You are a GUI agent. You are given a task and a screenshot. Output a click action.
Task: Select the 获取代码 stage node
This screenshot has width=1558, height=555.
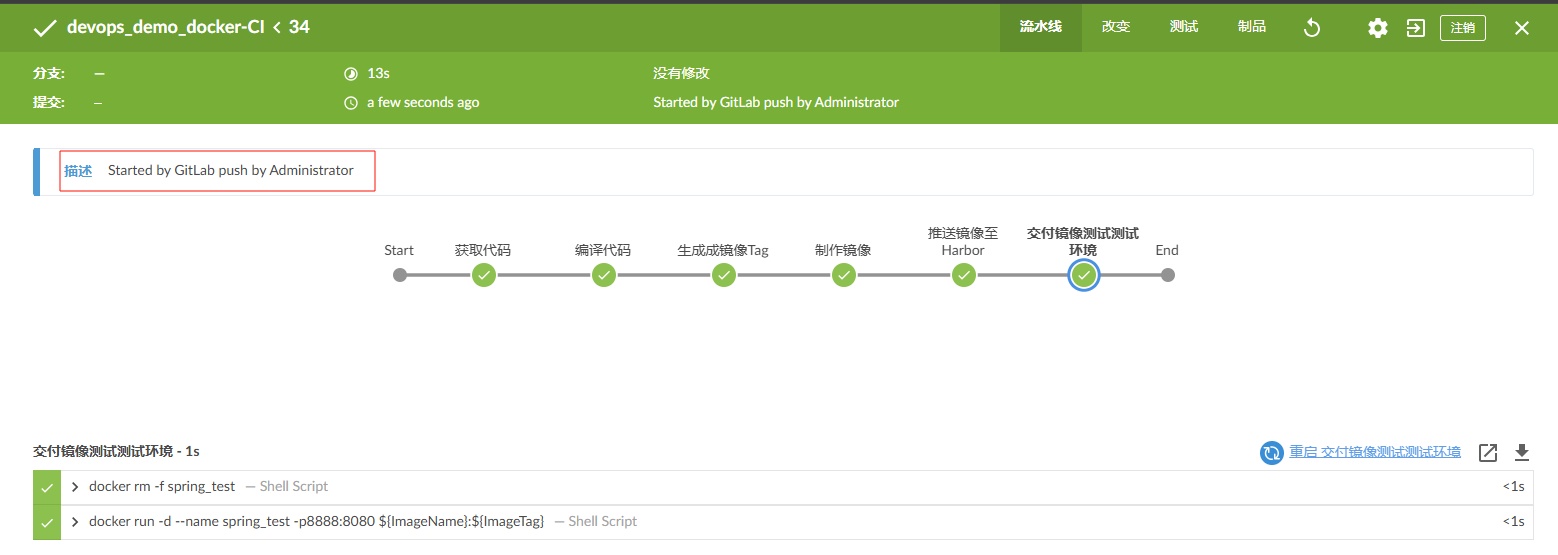(484, 275)
